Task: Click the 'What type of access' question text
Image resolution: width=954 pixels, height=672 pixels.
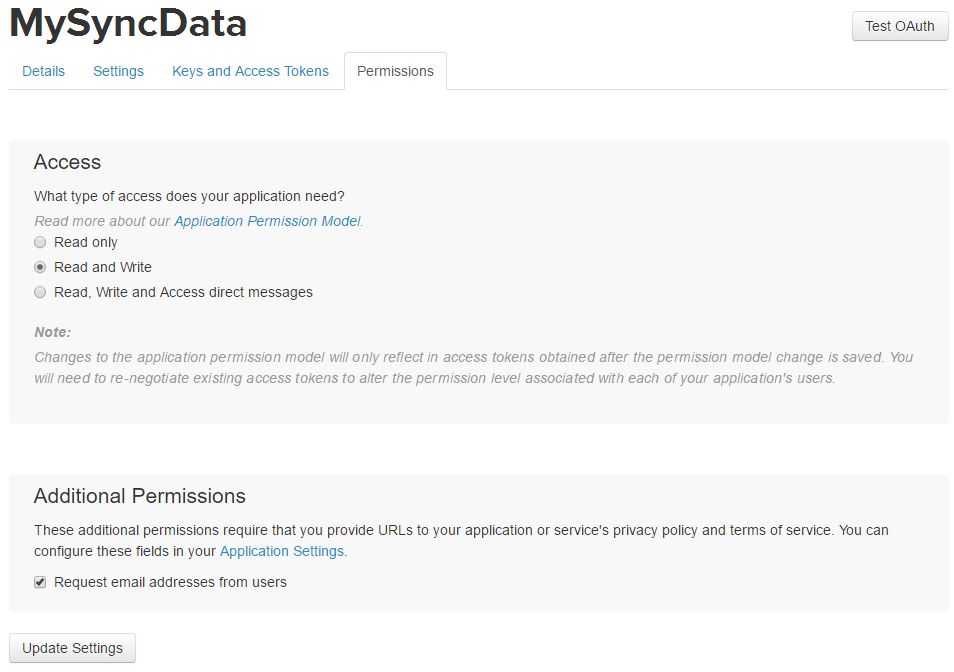Action: click(189, 196)
